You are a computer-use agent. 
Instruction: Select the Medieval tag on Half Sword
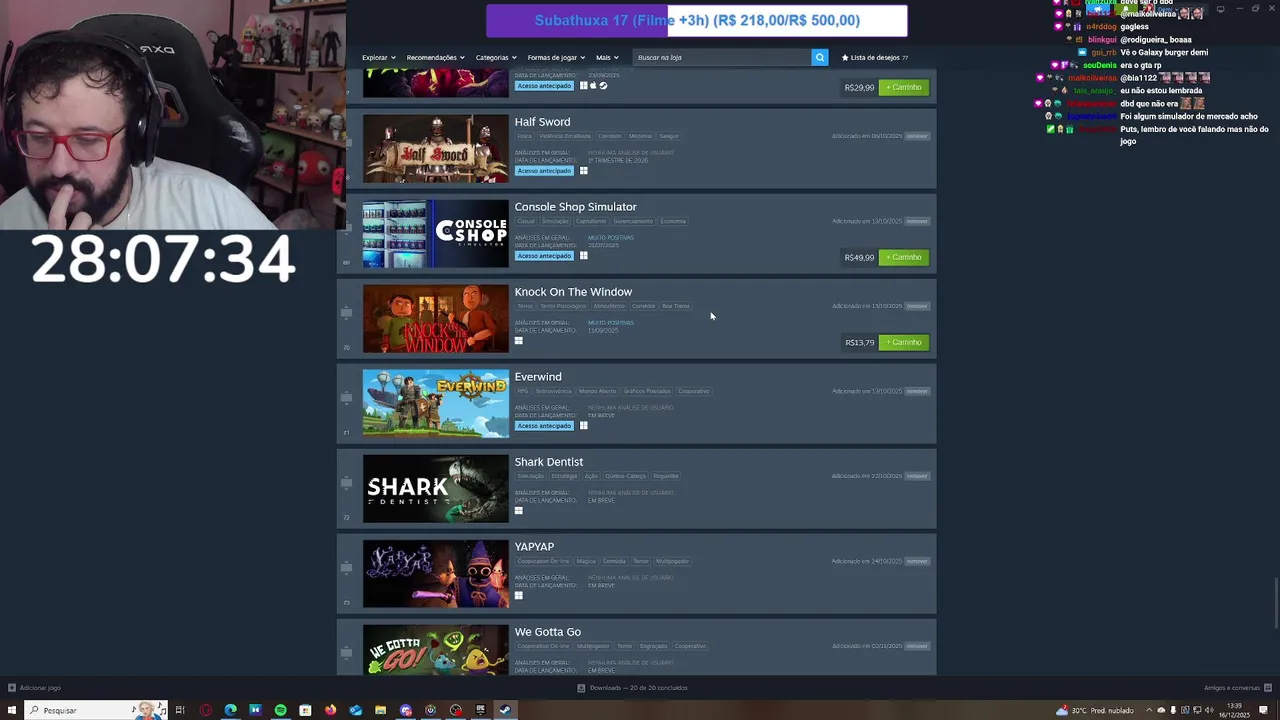(x=640, y=136)
